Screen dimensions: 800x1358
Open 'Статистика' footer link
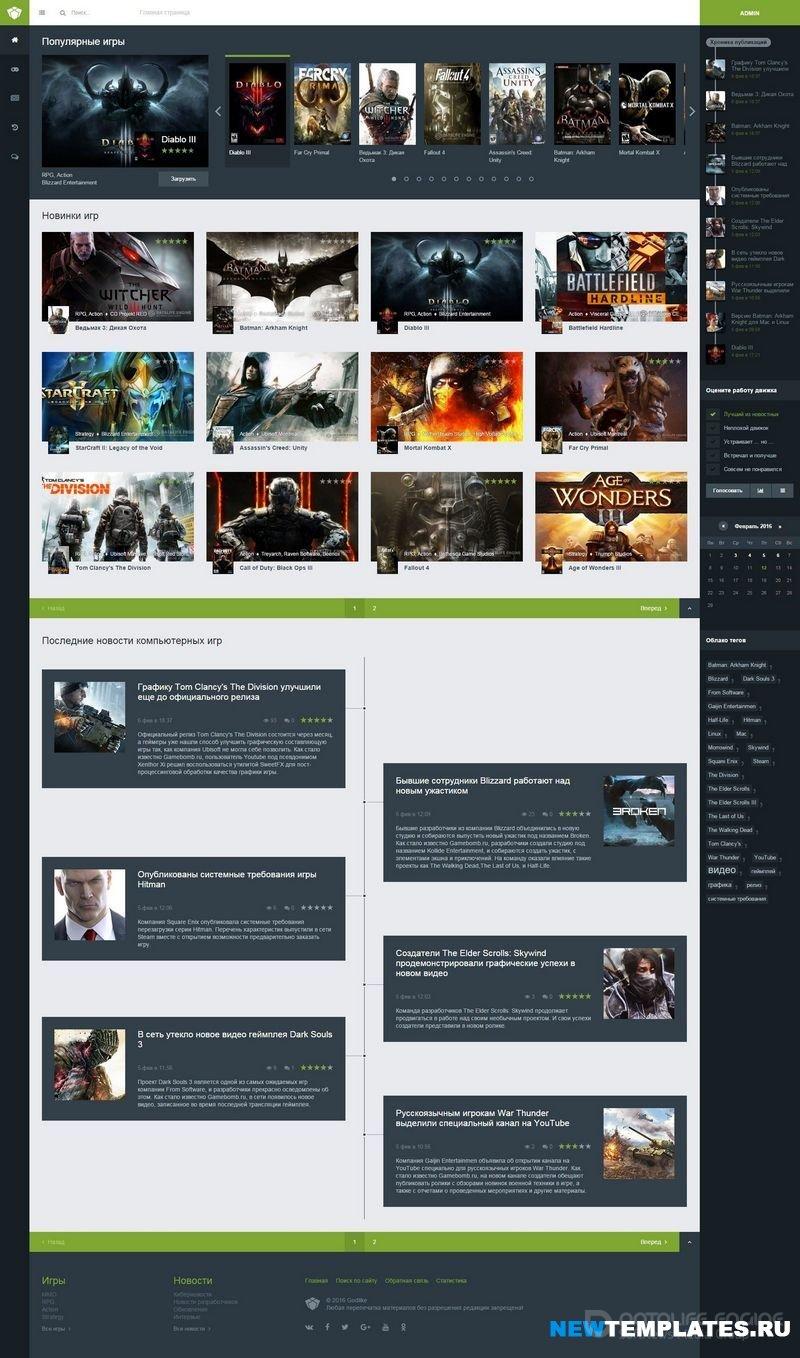451,1281
